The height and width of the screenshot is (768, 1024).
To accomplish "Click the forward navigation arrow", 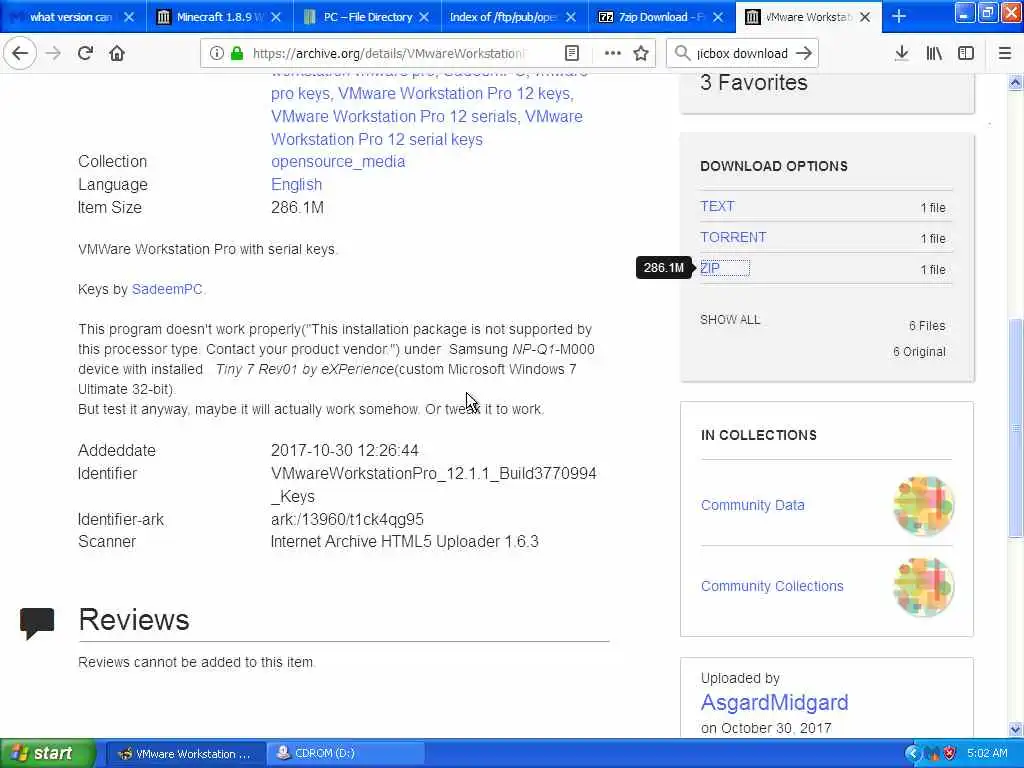I will (53, 53).
